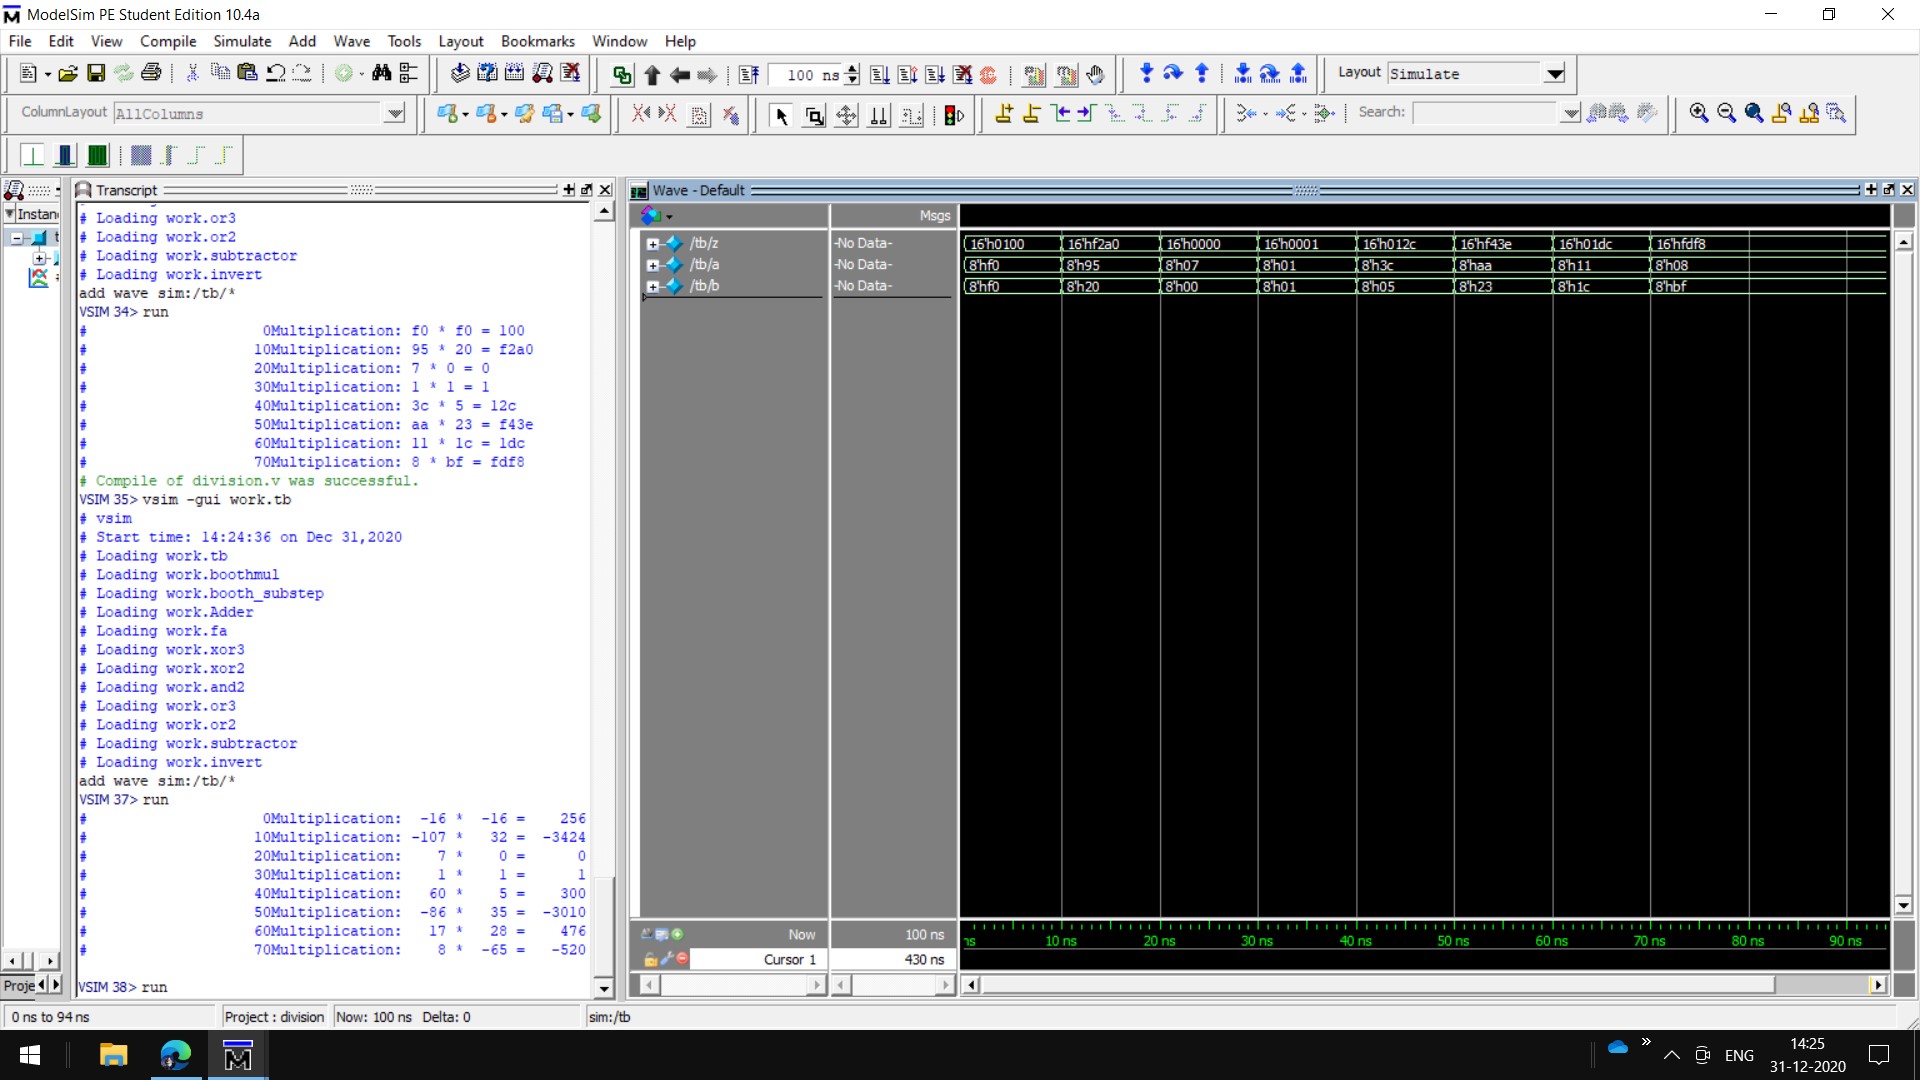Open the Simulate menu
1920x1080 pixels.
point(241,41)
